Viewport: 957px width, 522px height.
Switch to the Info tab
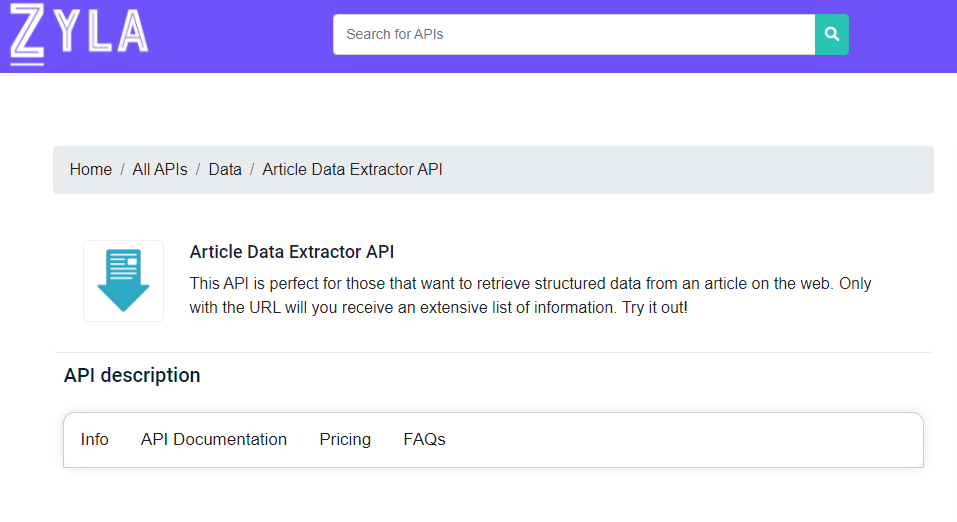point(95,440)
